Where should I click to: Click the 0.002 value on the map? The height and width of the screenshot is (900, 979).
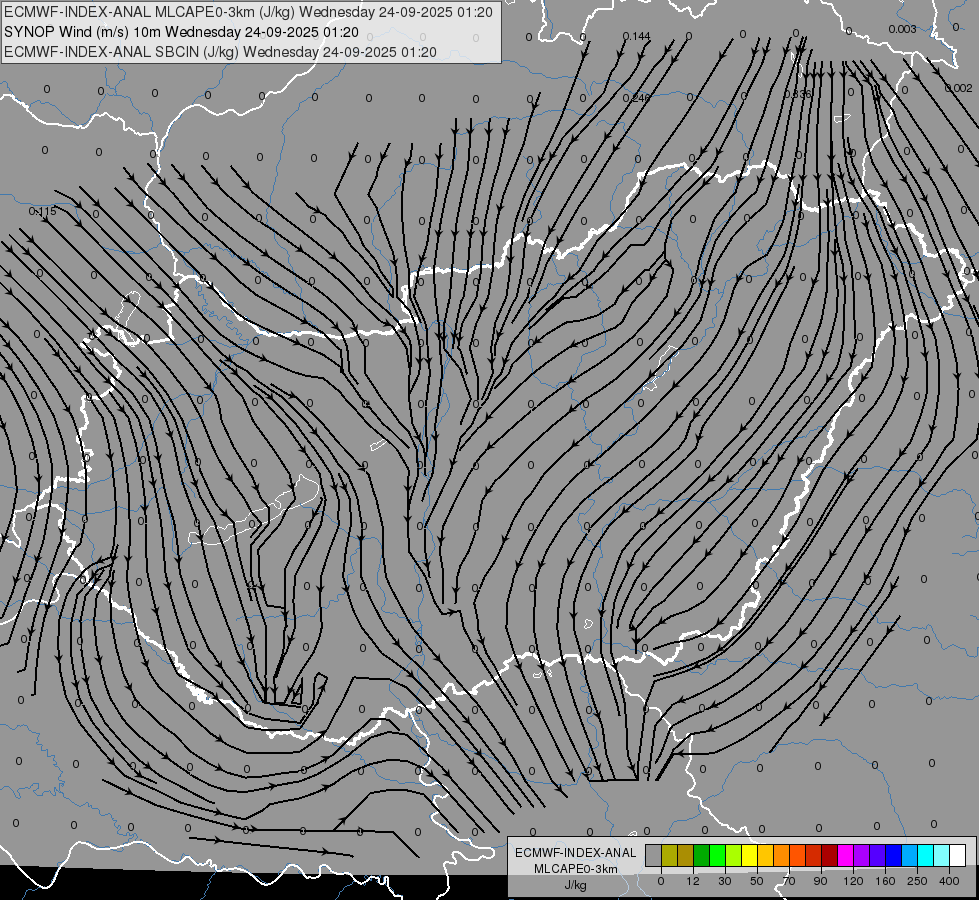[958, 88]
